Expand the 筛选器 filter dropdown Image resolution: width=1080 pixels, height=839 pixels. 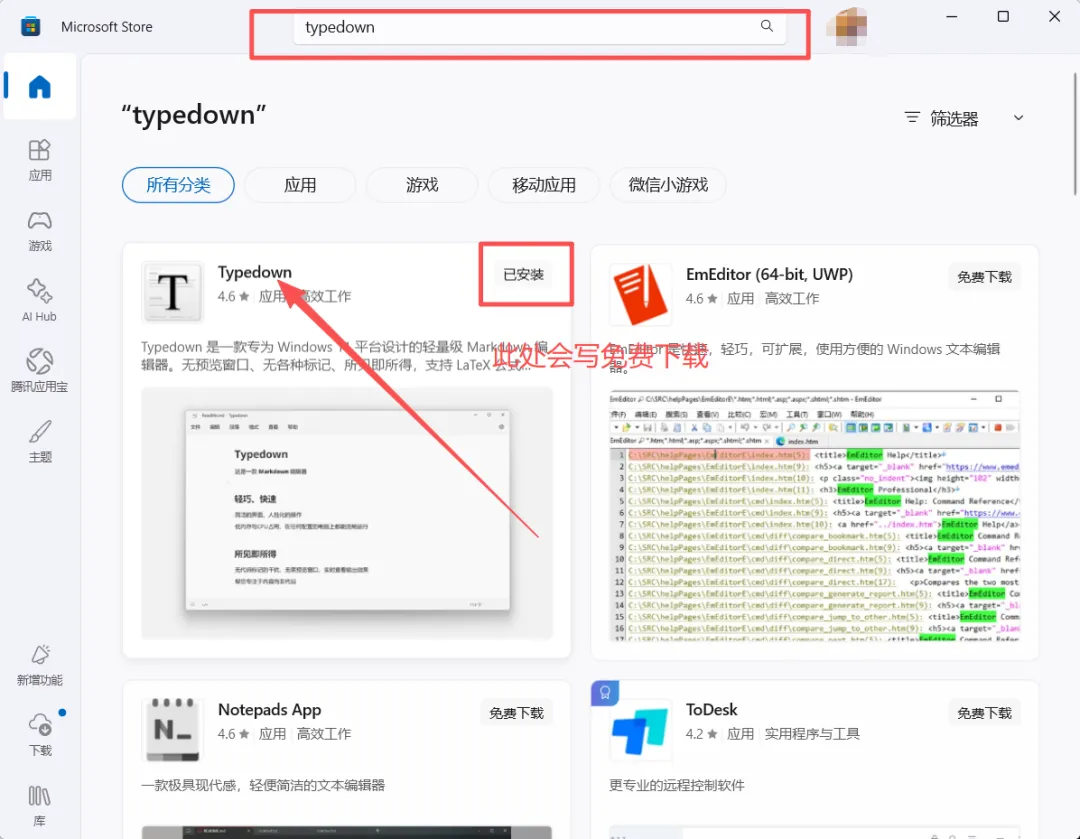coord(964,118)
